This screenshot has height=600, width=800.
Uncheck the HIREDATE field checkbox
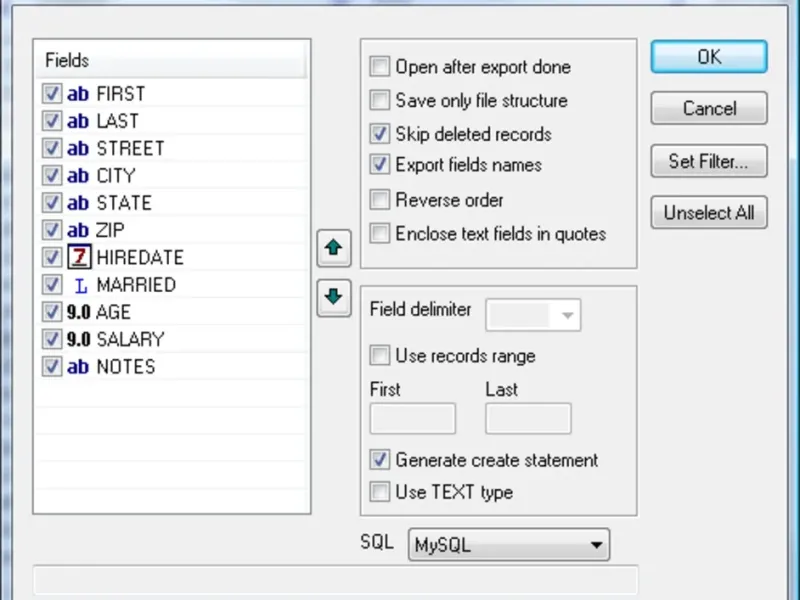(x=52, y=258)
